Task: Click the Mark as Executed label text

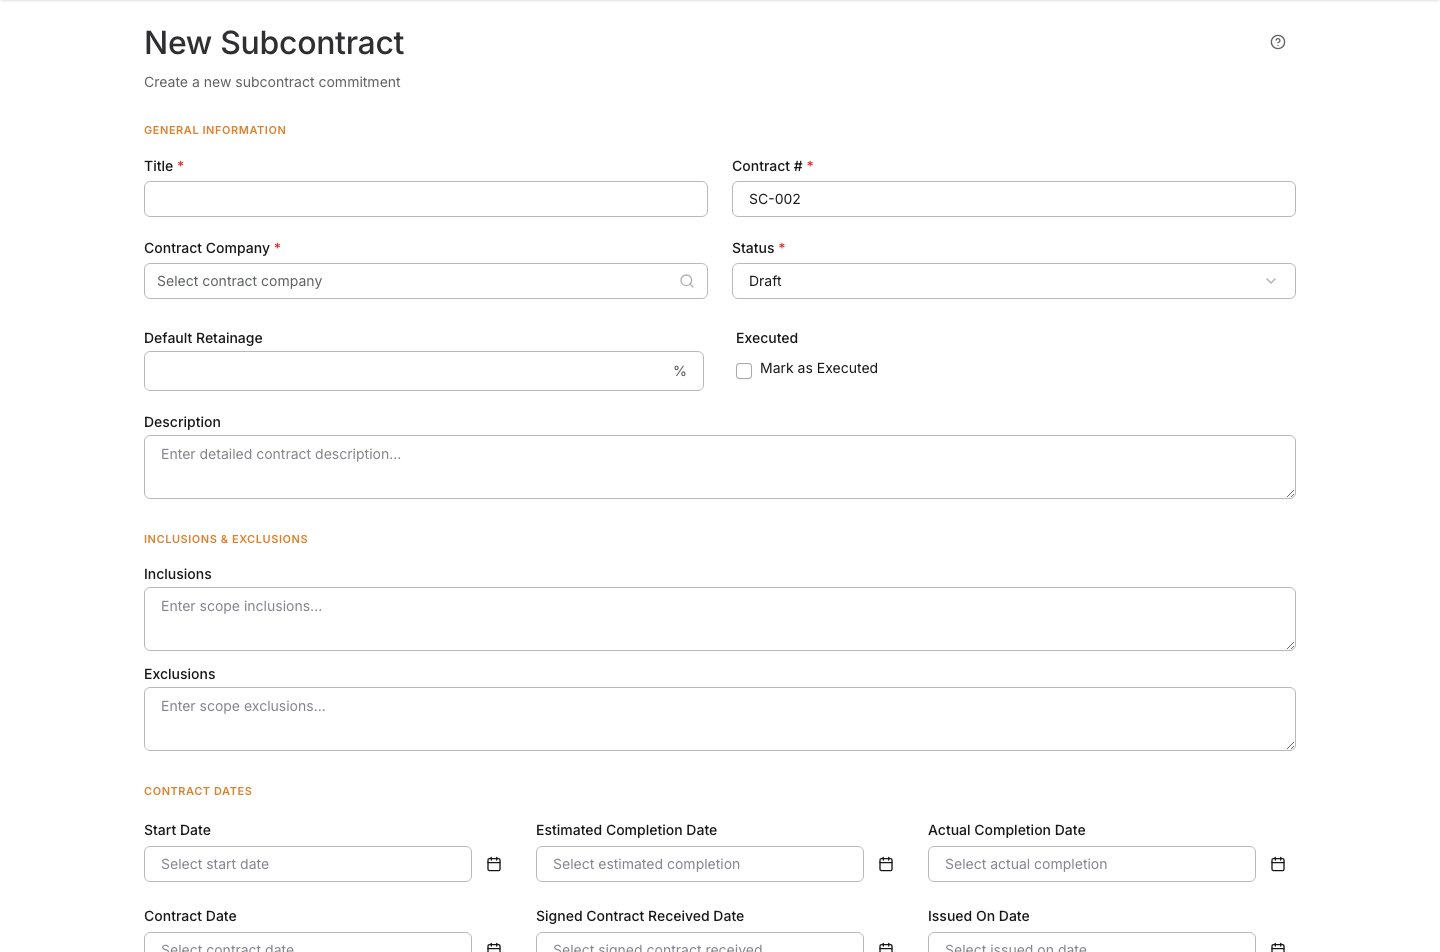Action: (x=819, y=368)
